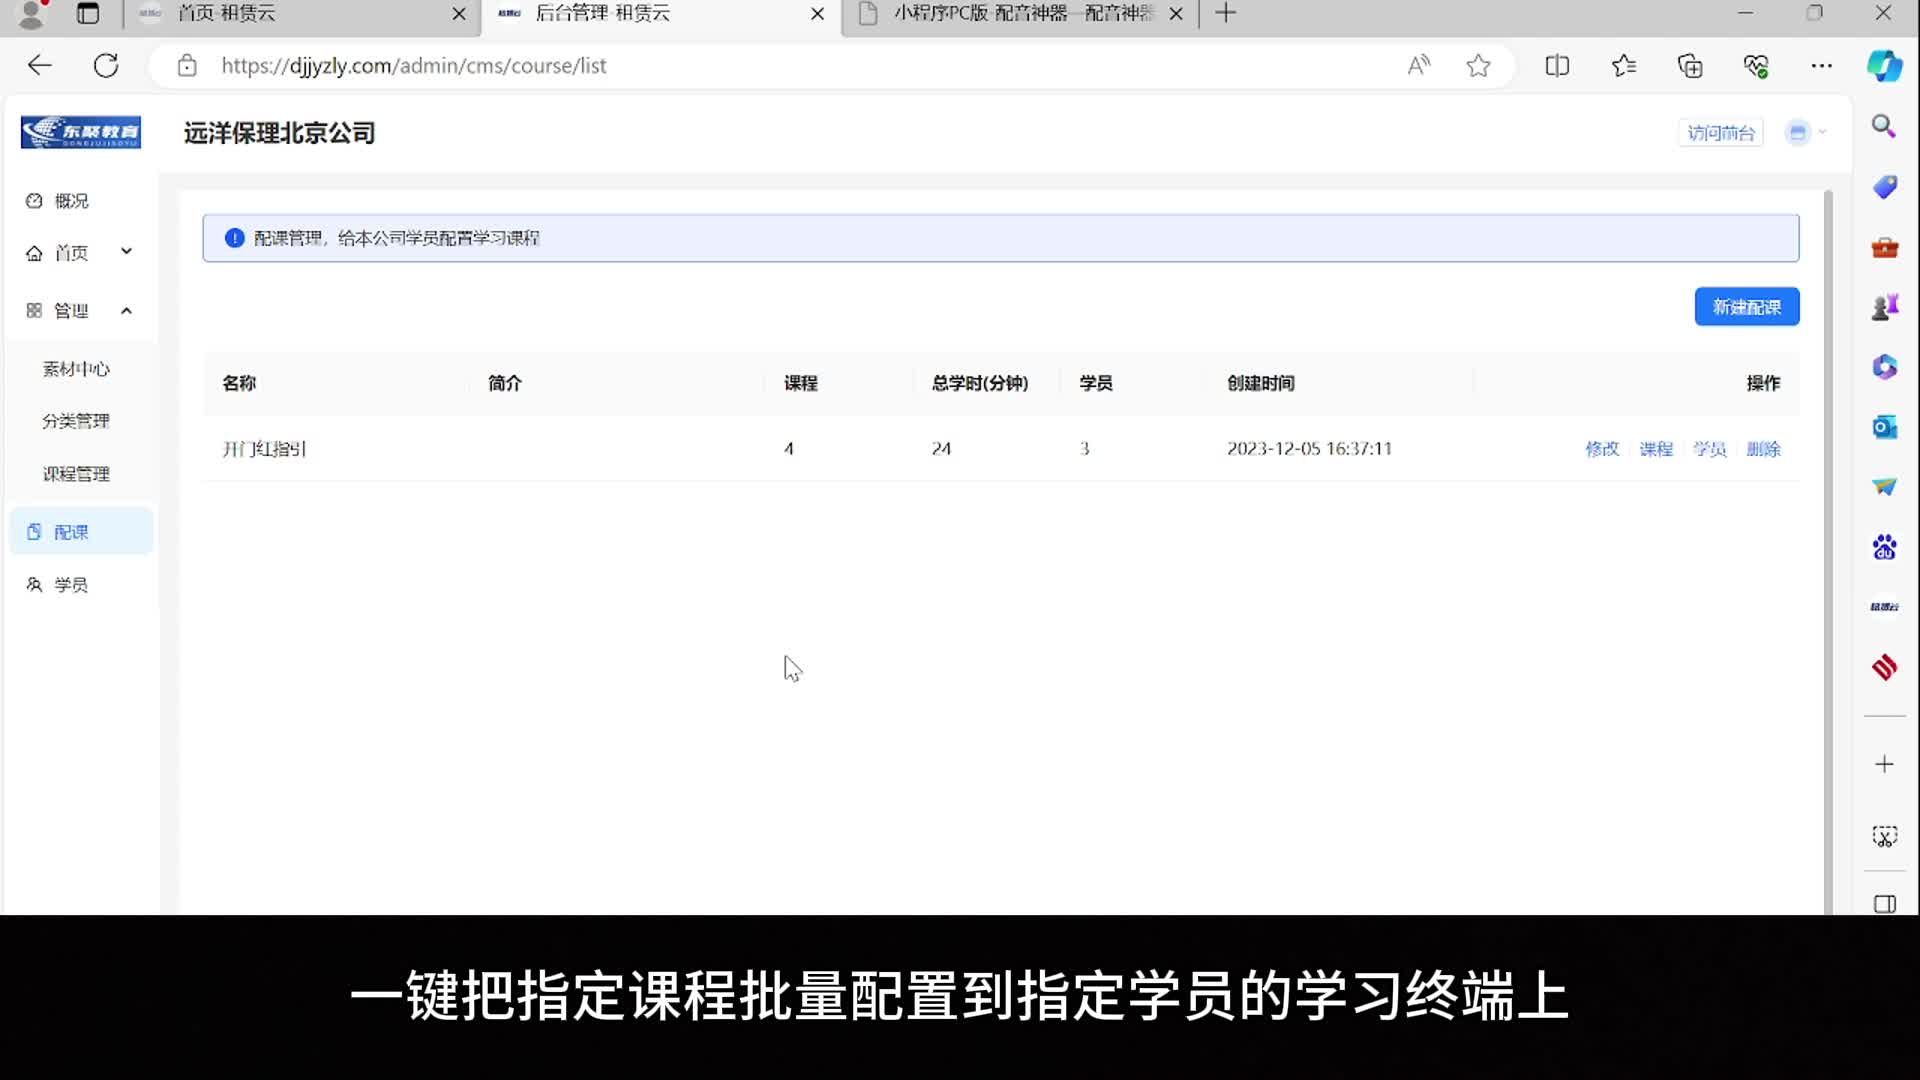Image resolution: width=1920 pixels, height=1080 pixels.
Task: Collapse the 管理 menu chevron
Action: pyautogui.click(x=126, y=311)
